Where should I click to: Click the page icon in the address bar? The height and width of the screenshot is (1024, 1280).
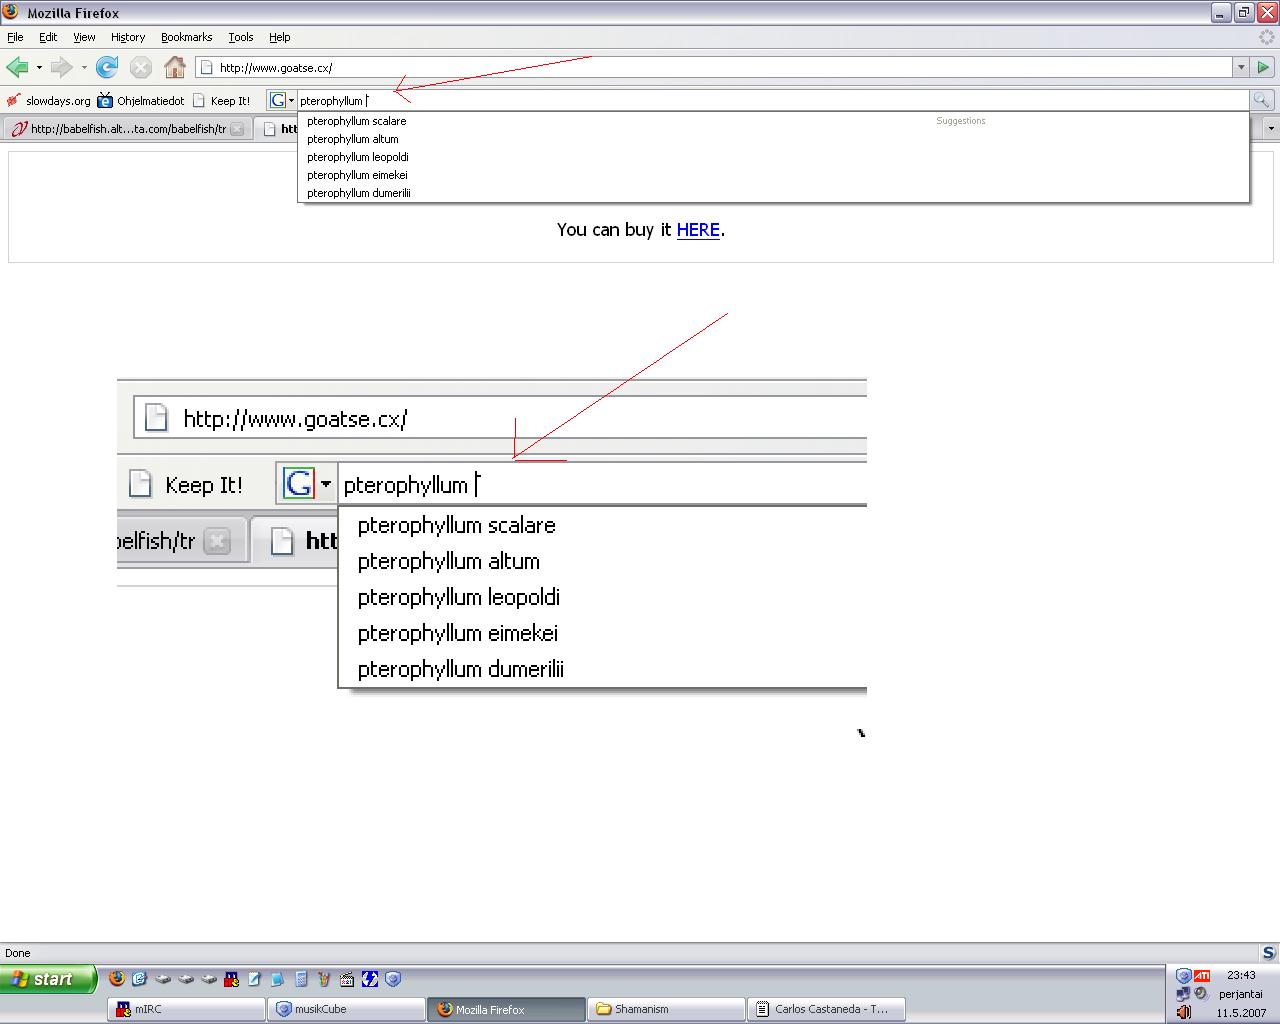207,67
